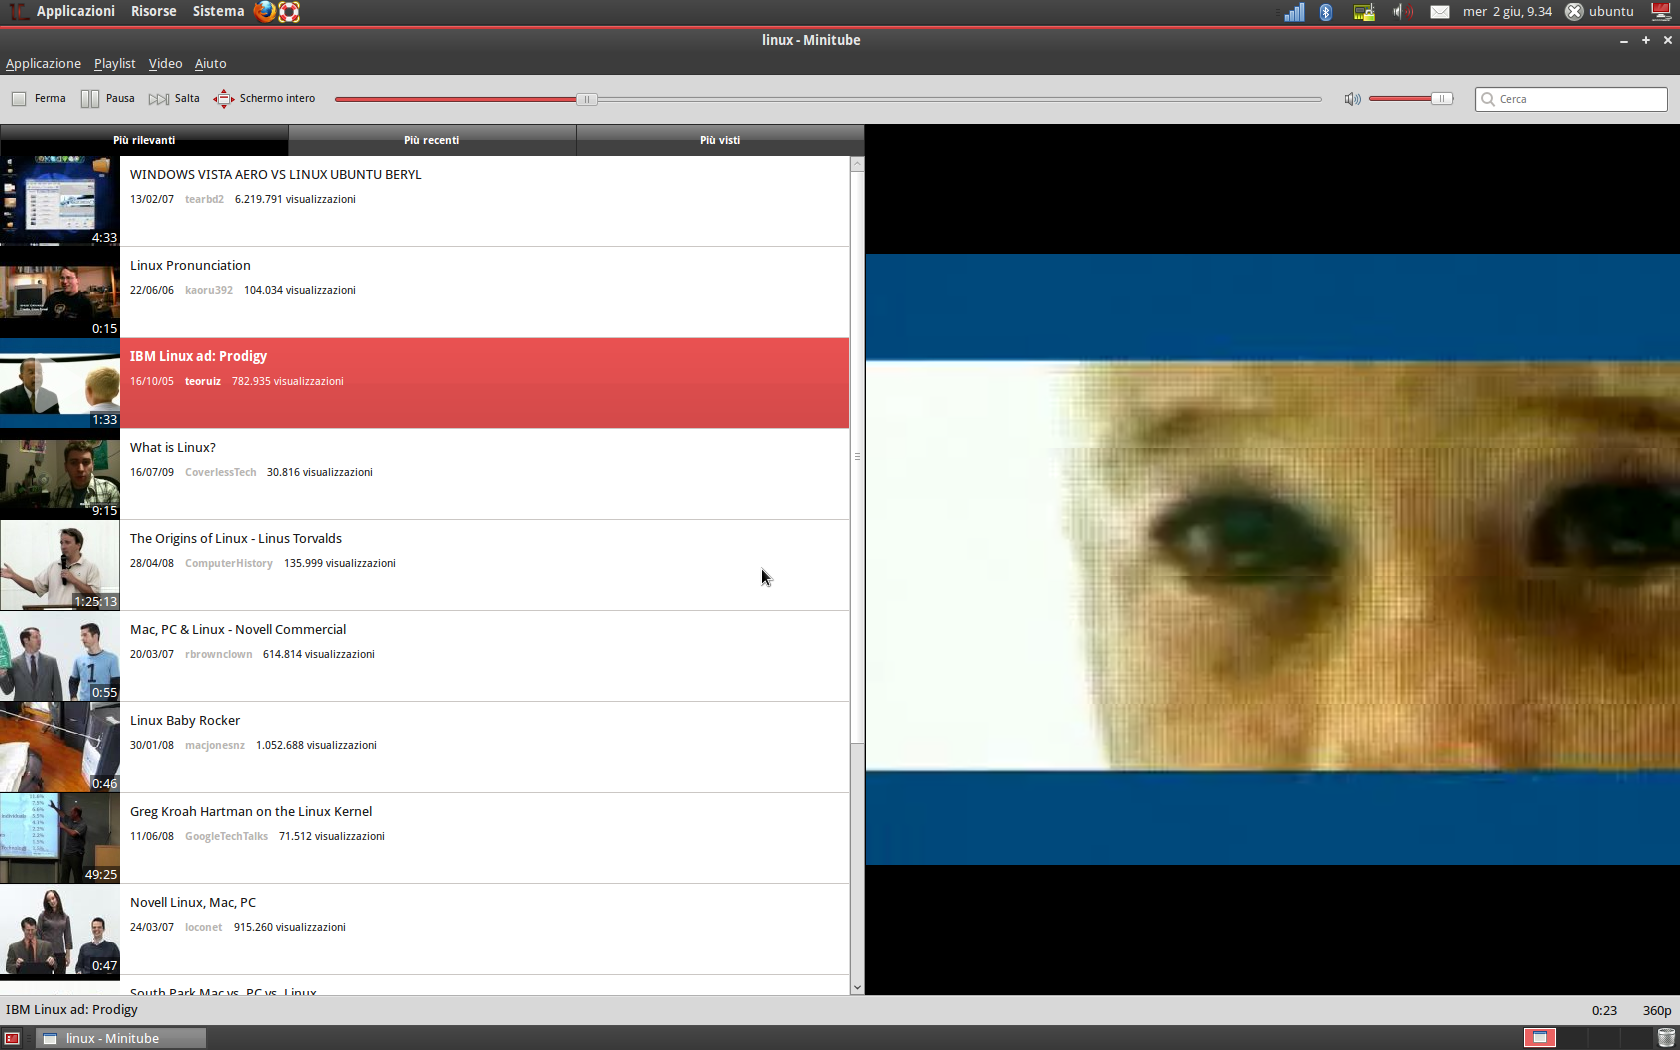Pause playback with the Pausa button

pos(107,99)
